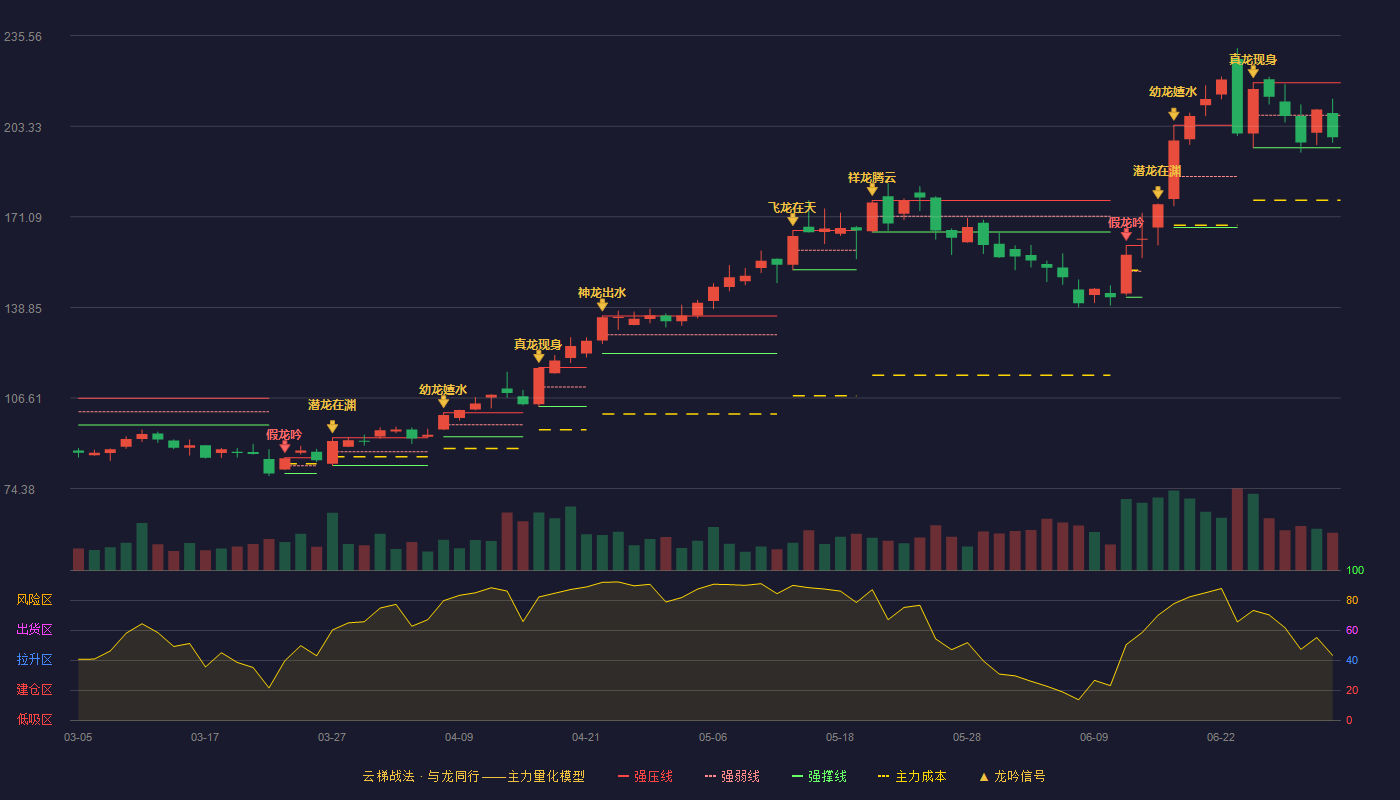Click the 幼龙嬉水 arrow near 04-09

(x=443, y=402)
